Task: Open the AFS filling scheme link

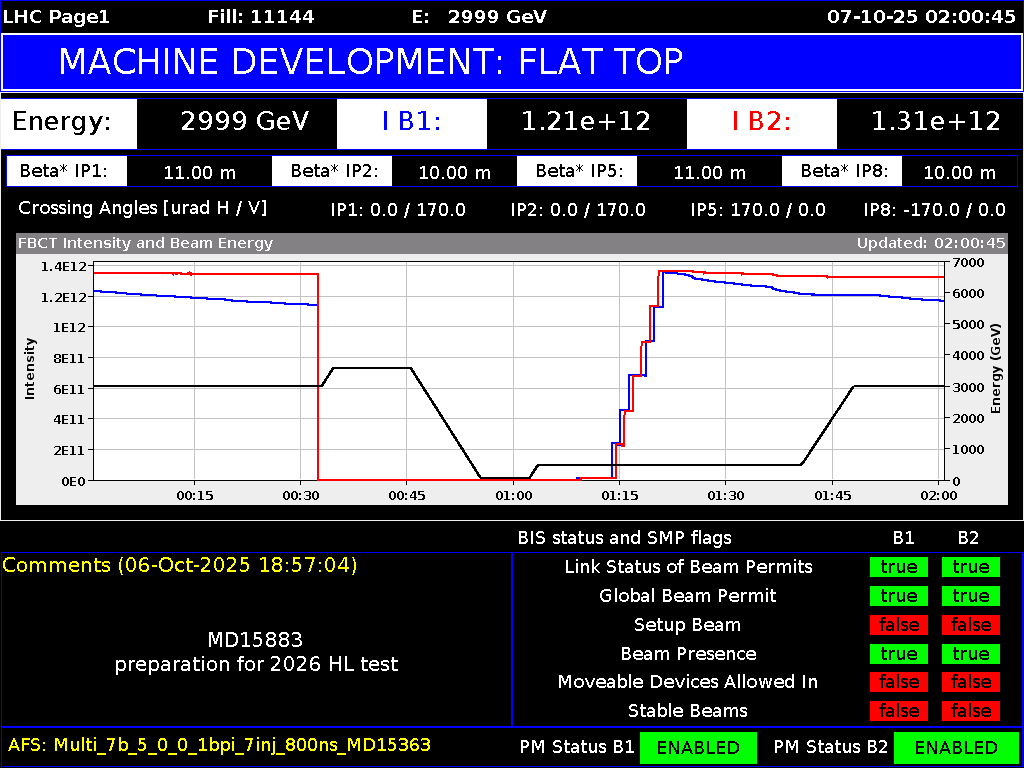Action: click(218, 744)
